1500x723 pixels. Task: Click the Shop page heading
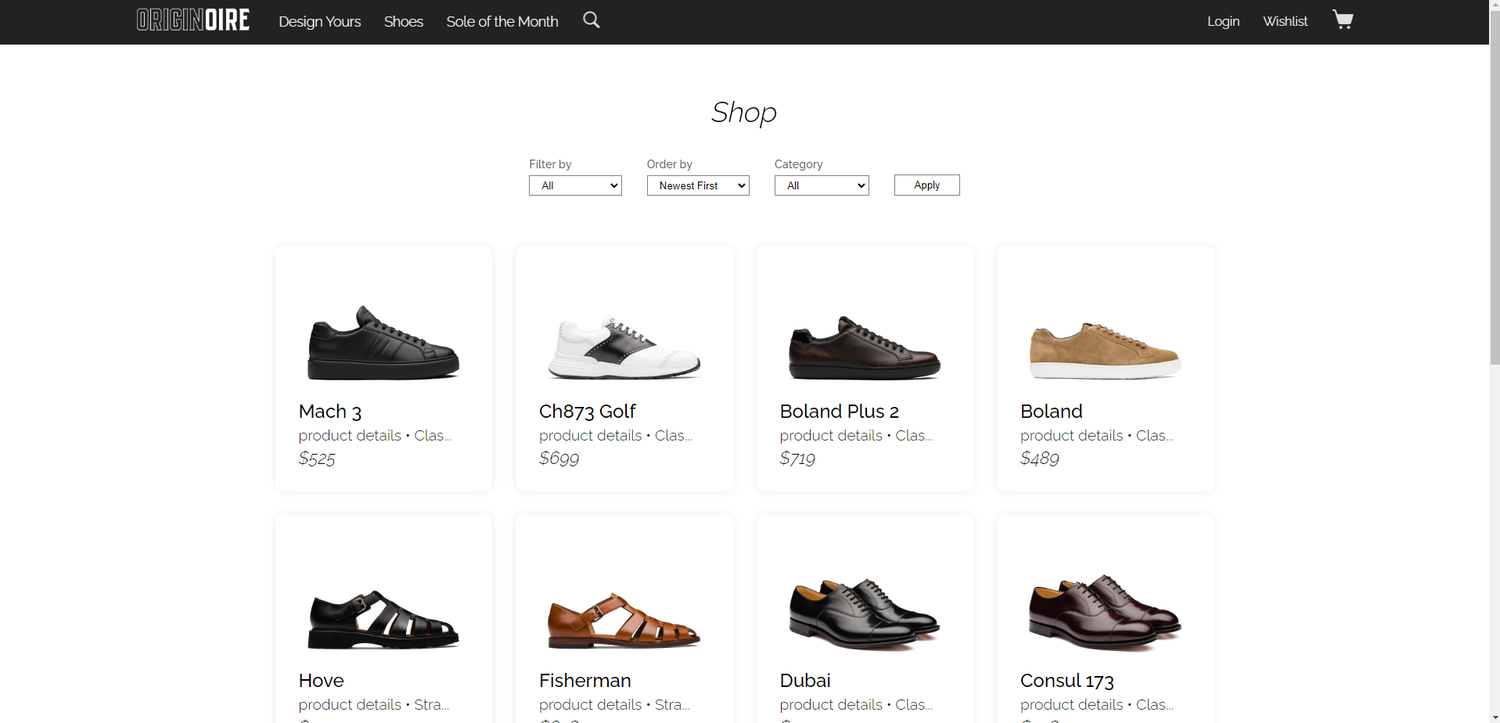[744, 112]
